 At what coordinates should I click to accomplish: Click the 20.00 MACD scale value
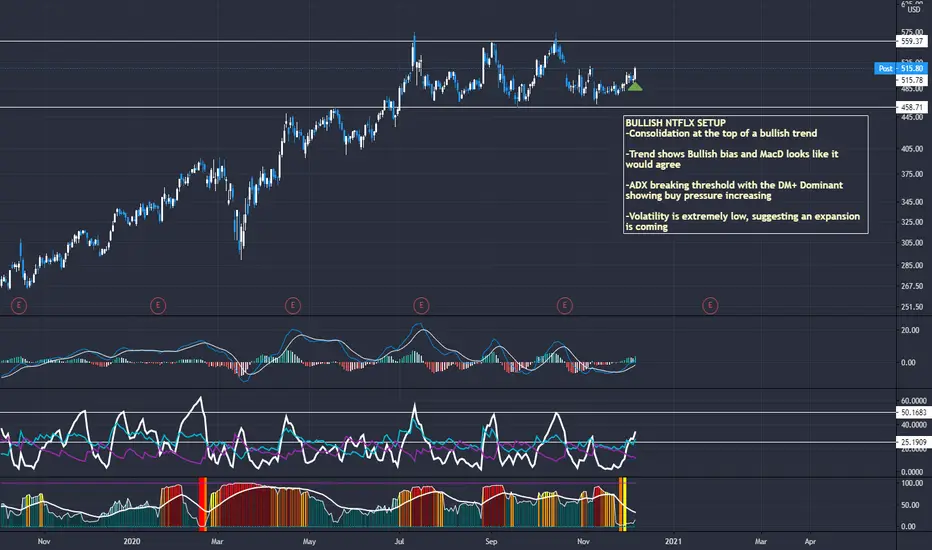tap(910, 330)
